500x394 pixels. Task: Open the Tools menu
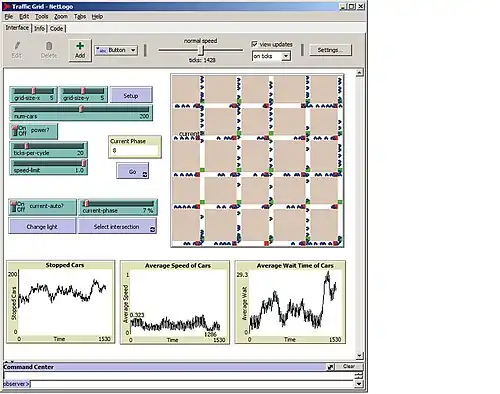[x=41, y=17]
